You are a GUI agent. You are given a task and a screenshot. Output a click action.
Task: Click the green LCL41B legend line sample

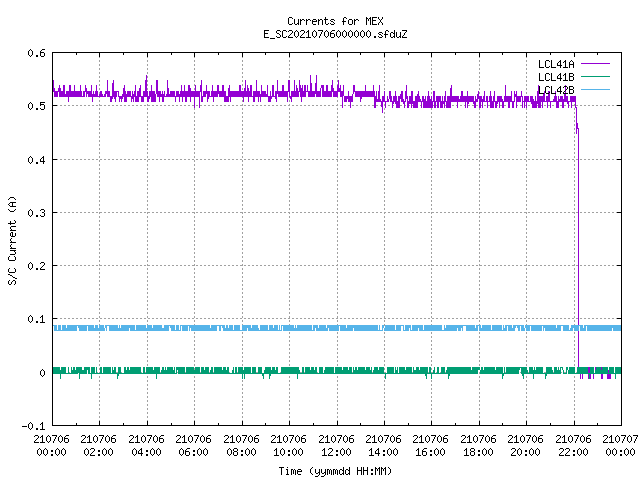click(595, 76)
